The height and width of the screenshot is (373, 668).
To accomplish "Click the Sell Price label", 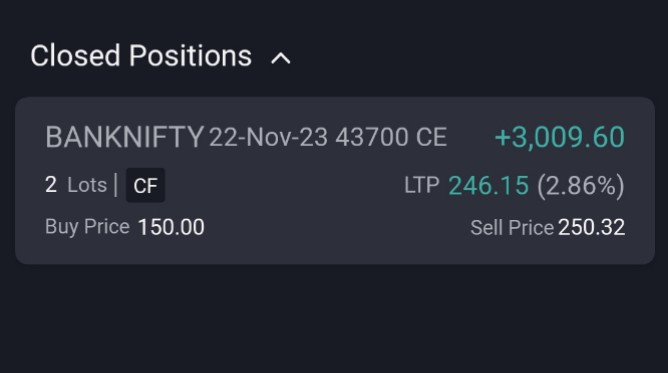I will 512,227.
